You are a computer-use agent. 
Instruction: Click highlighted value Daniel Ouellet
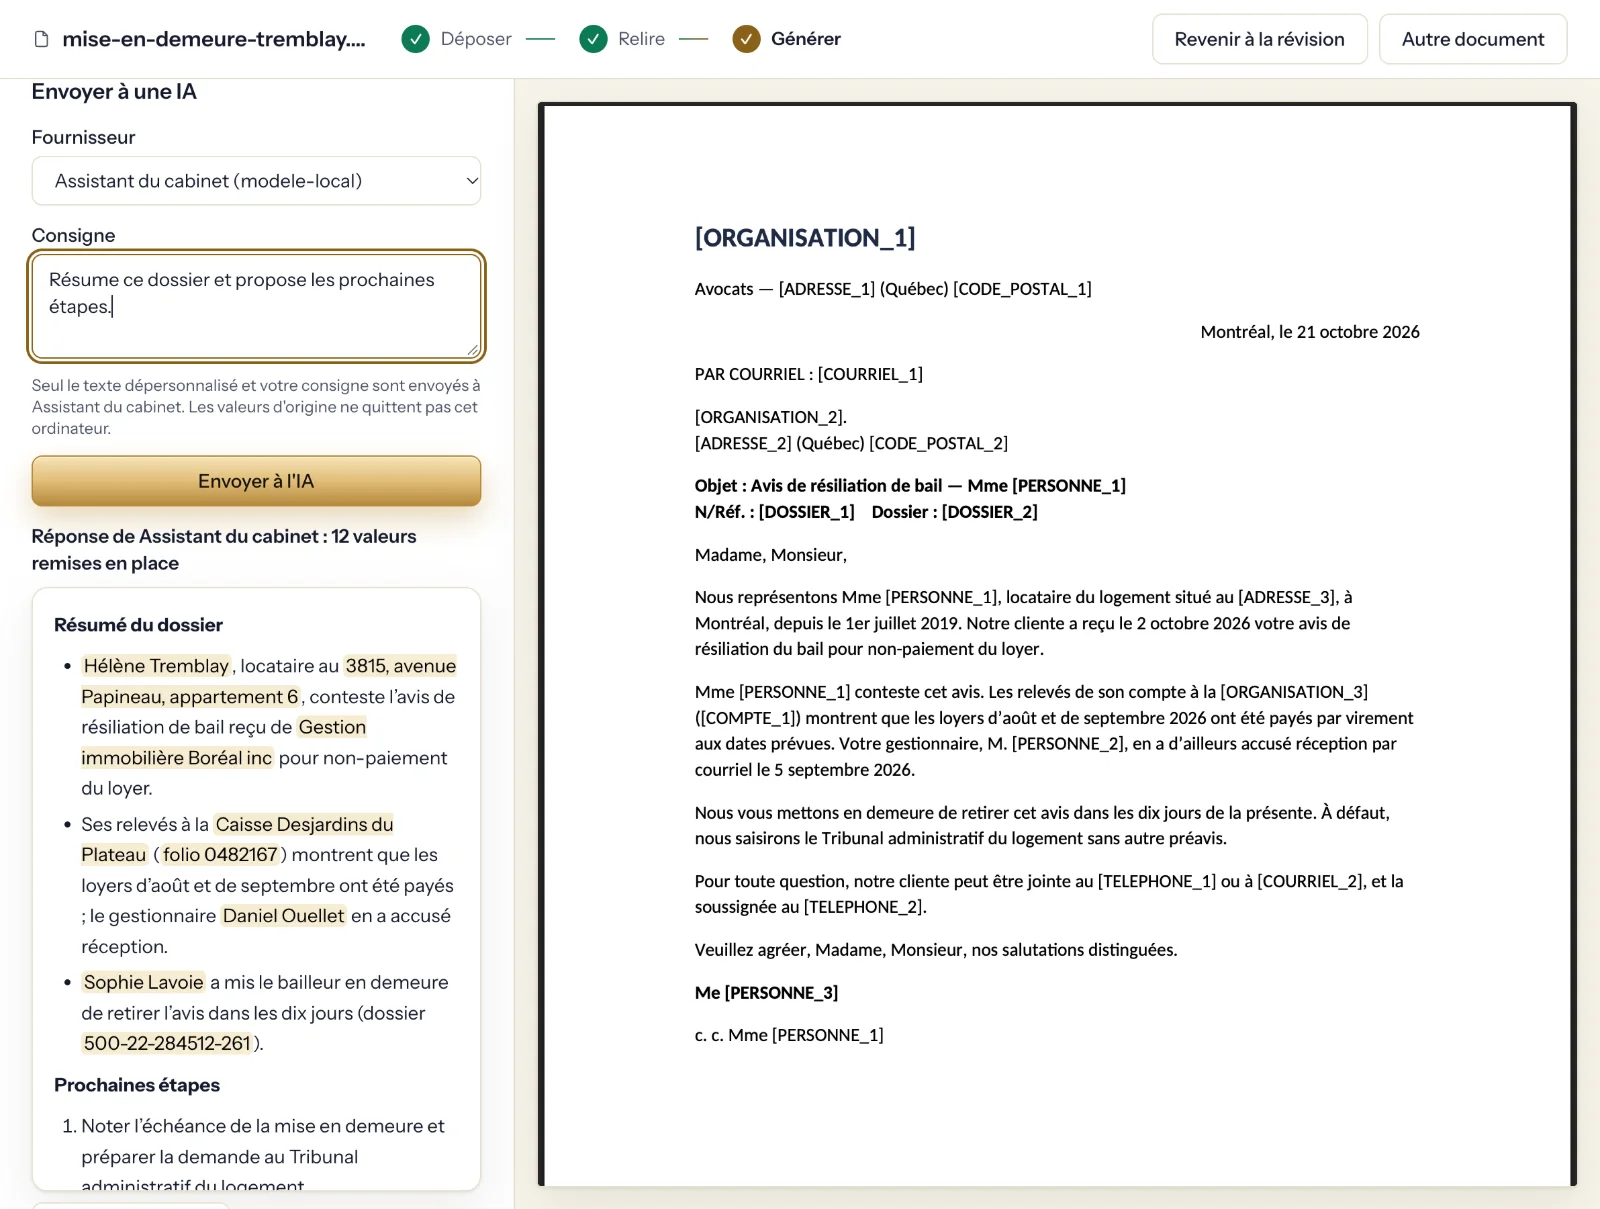[x=283, y=916]
